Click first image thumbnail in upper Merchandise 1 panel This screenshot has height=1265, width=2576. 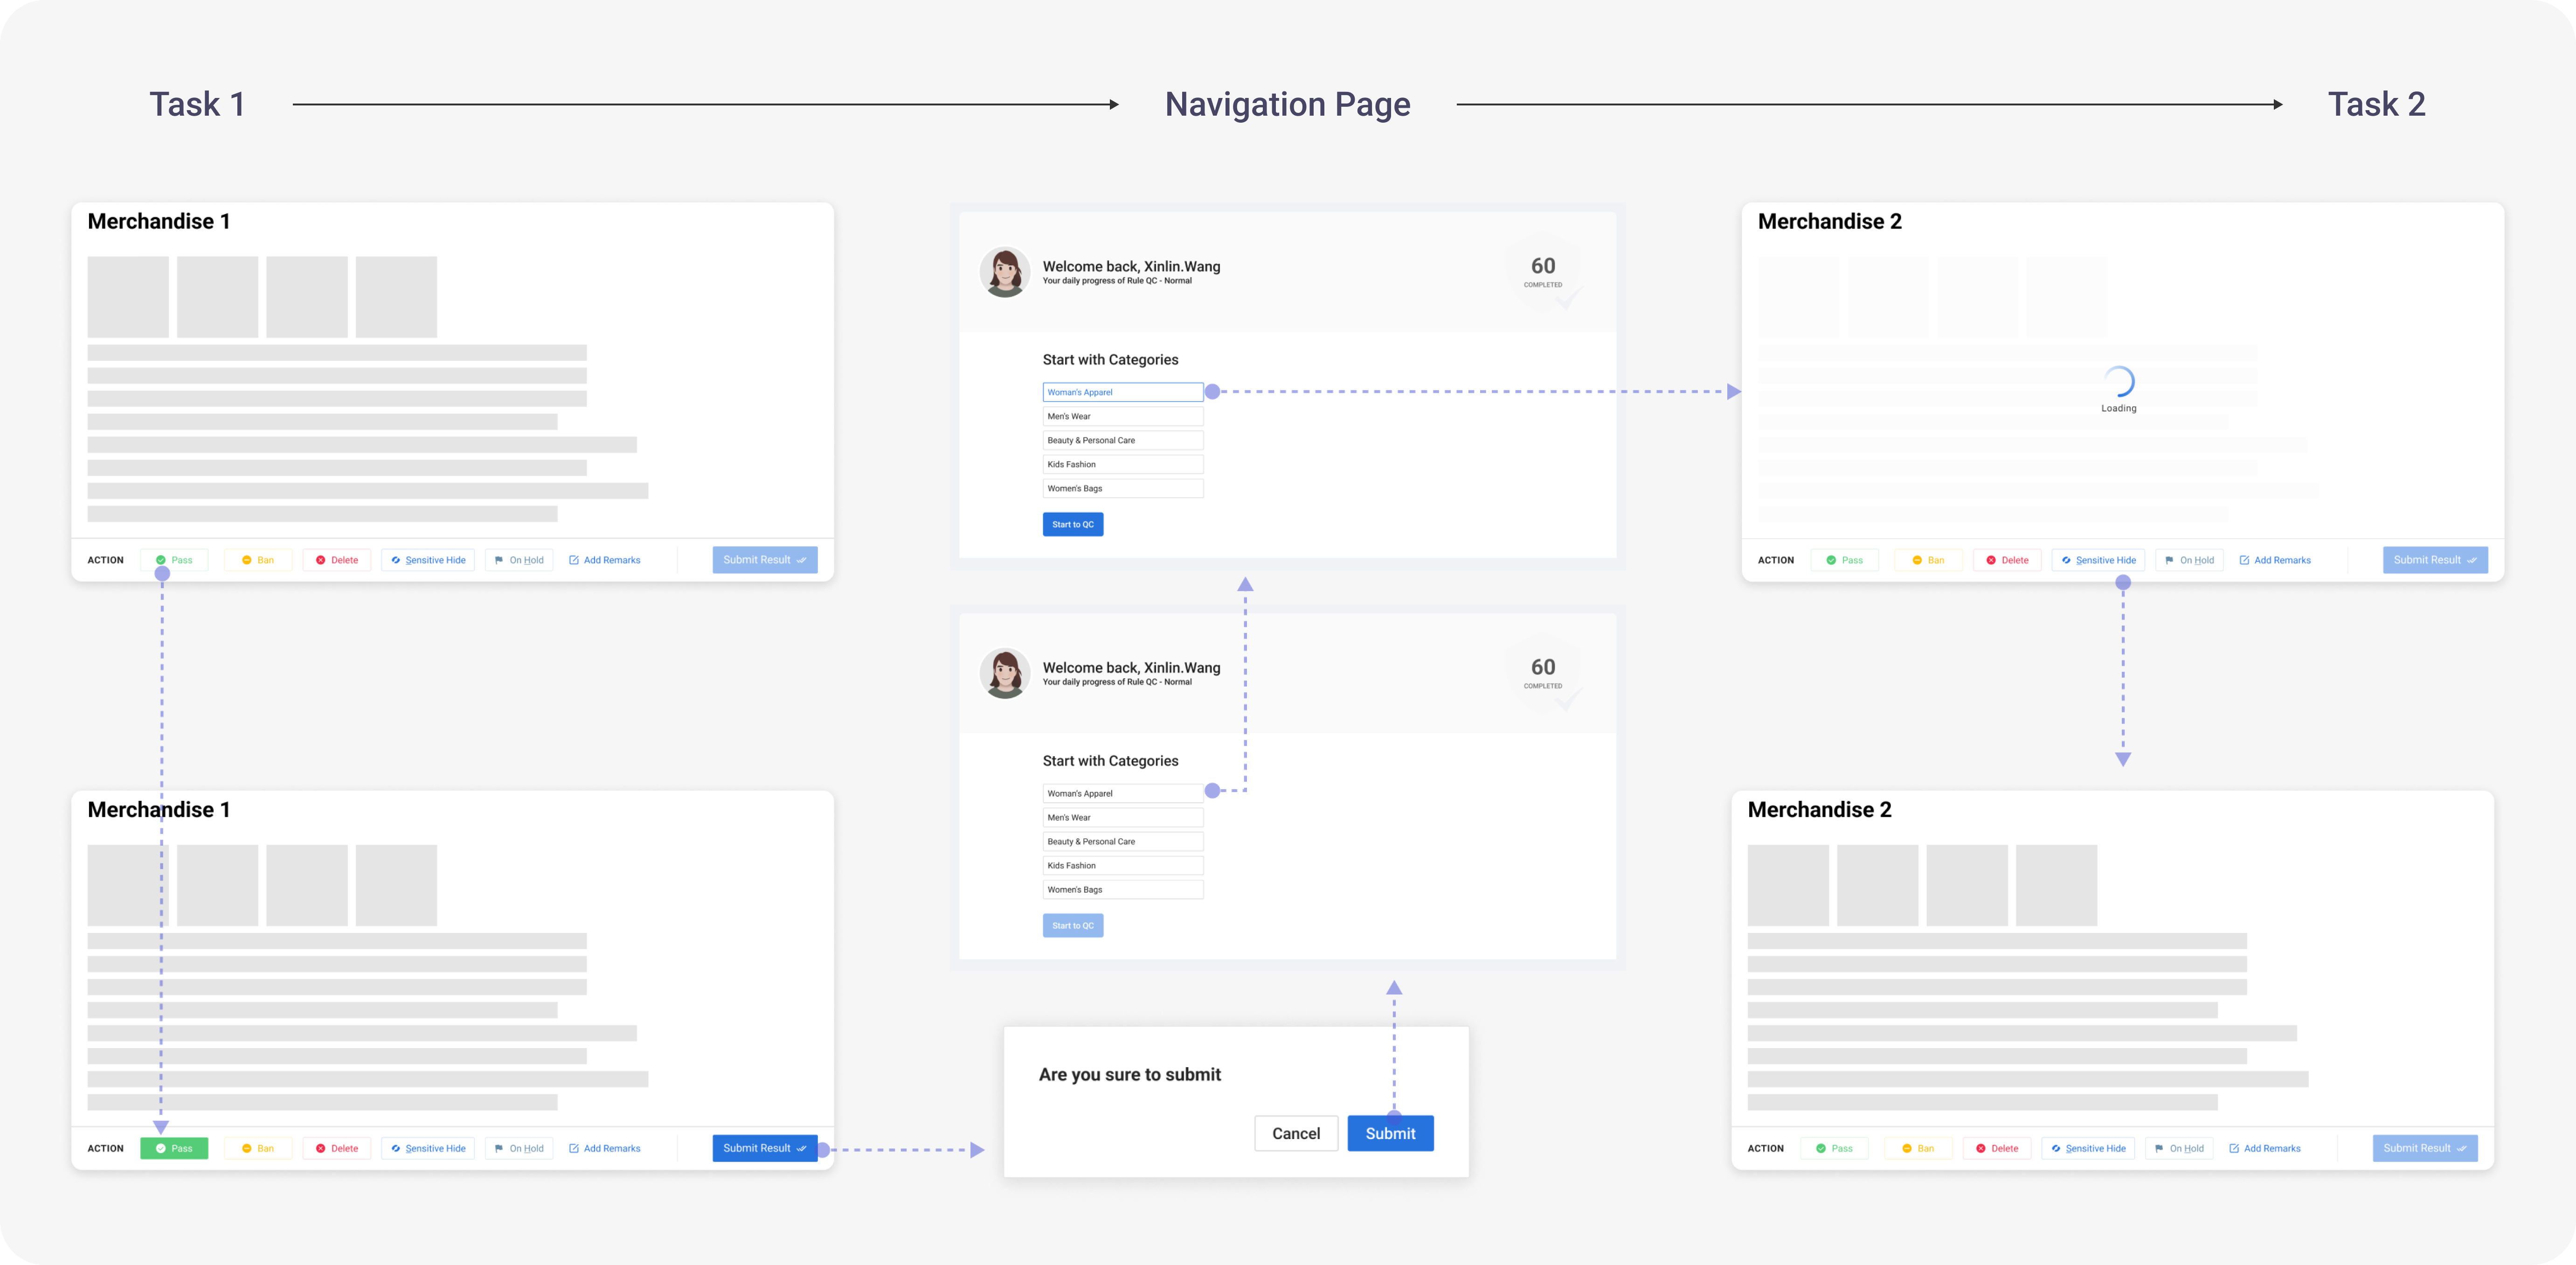[x=128, y=297]
